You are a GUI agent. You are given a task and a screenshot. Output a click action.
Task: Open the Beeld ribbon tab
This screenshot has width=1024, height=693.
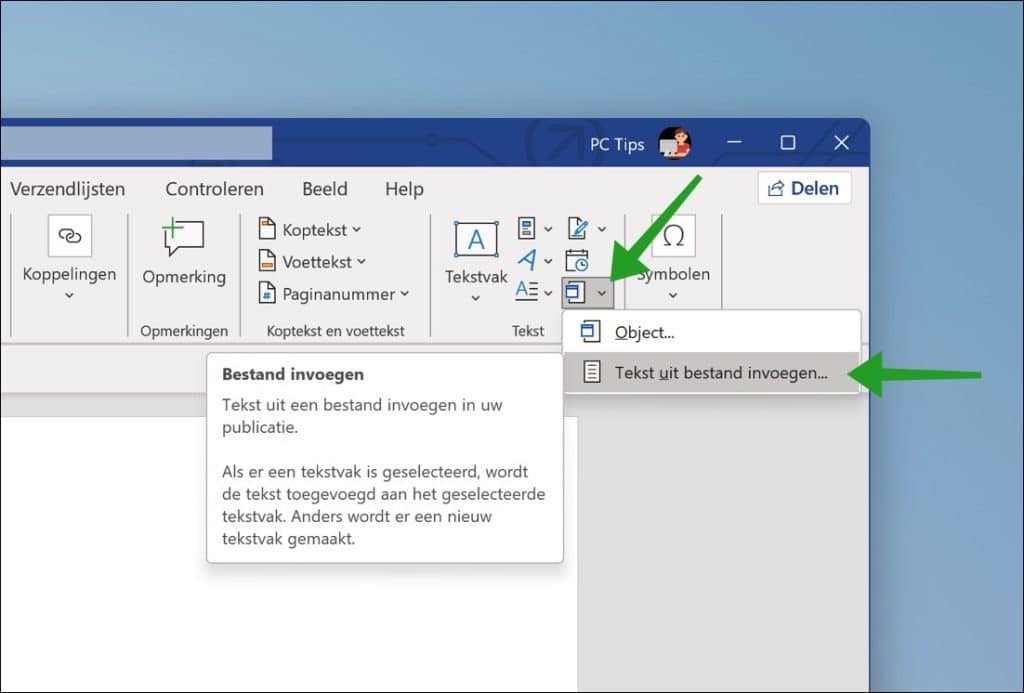(x=324, y=189)
